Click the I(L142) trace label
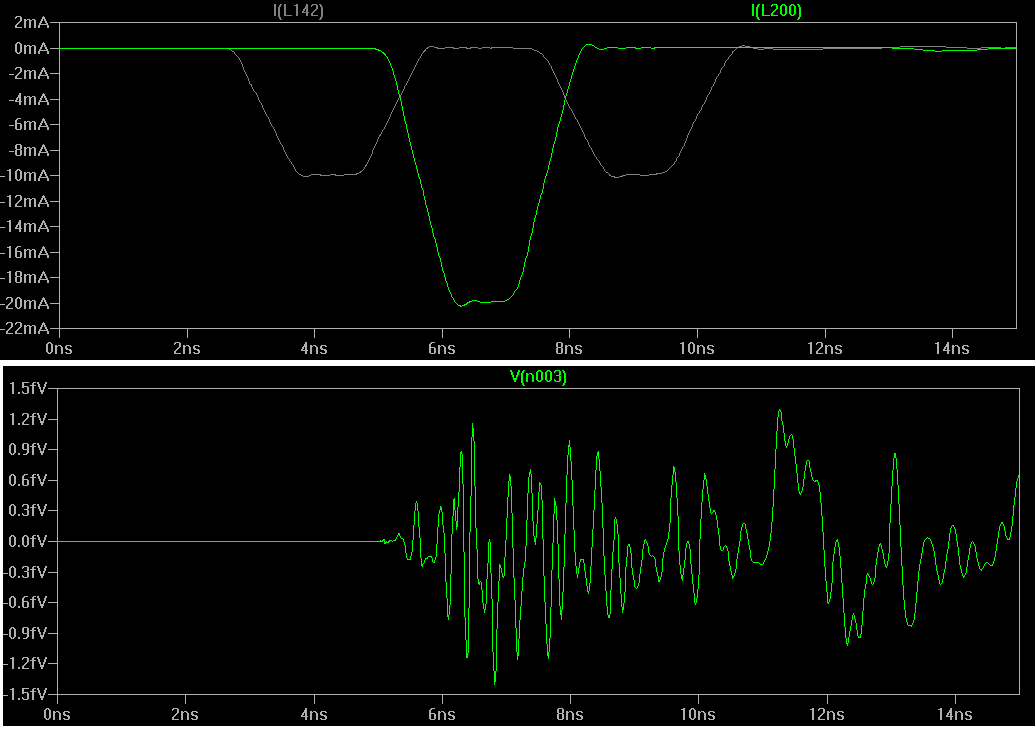Image resolution: width=1035 pixels, height=736 pixels. (x=298, y=11)
